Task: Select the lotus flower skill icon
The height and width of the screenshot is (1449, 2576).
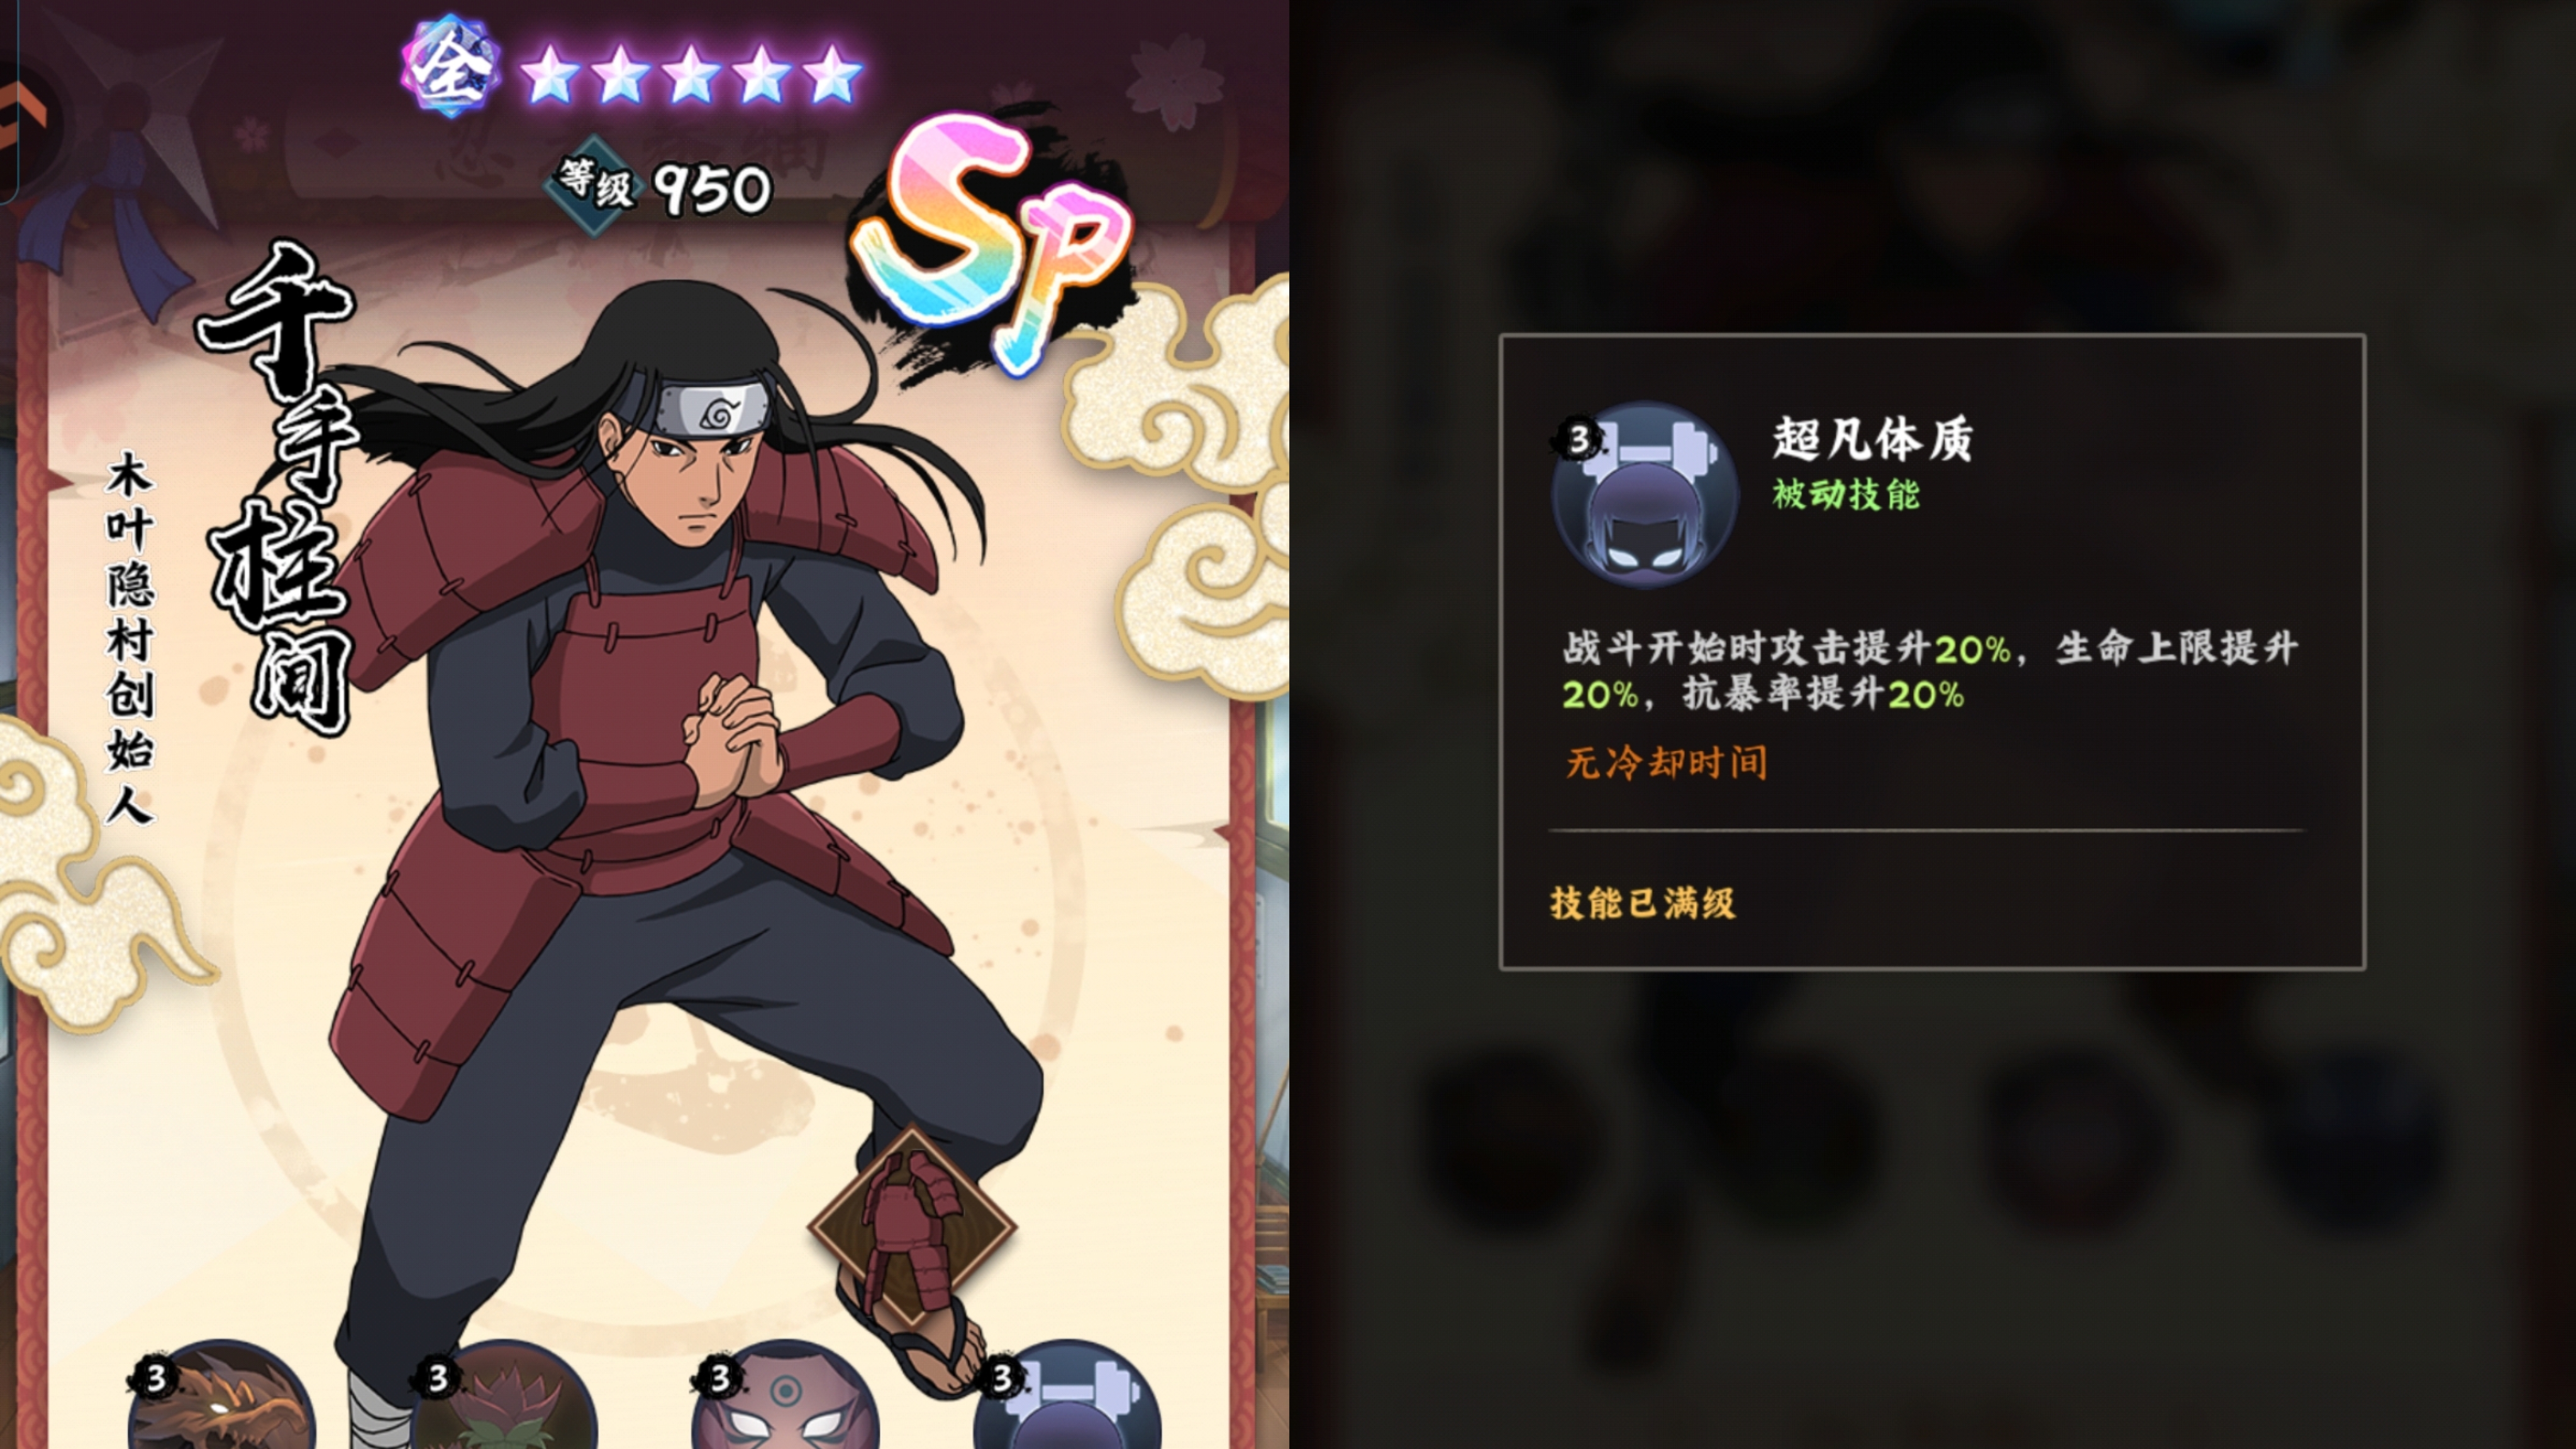Action: point(504,1397)
